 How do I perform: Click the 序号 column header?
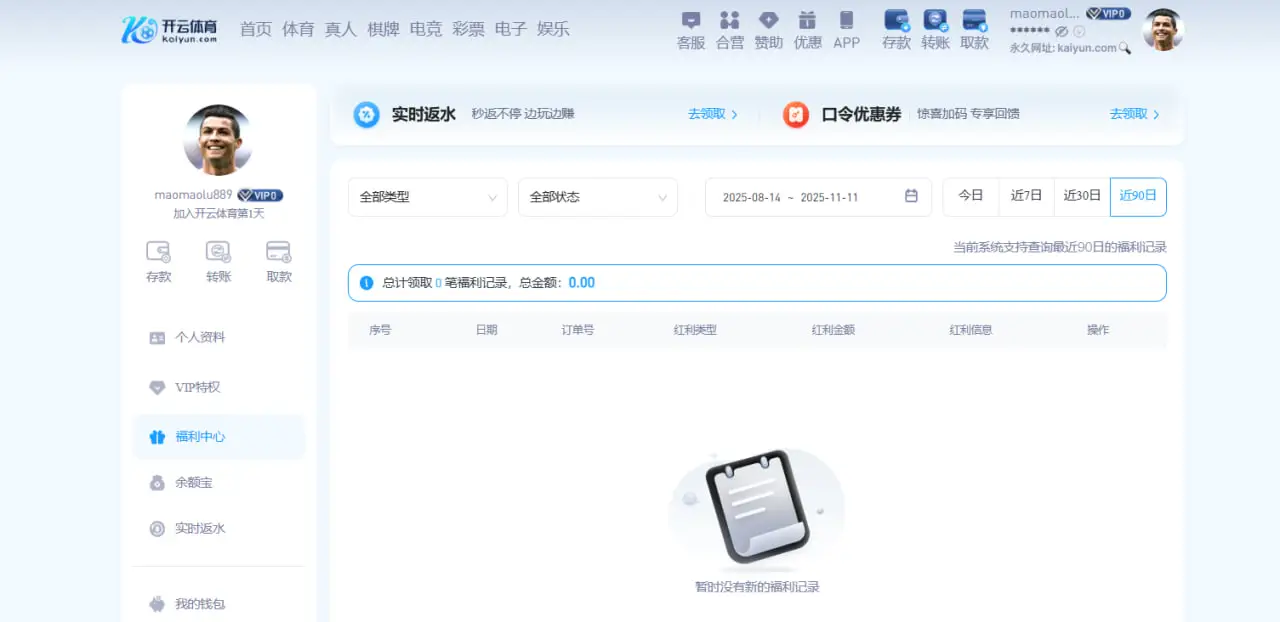click(x=380, y=330)
